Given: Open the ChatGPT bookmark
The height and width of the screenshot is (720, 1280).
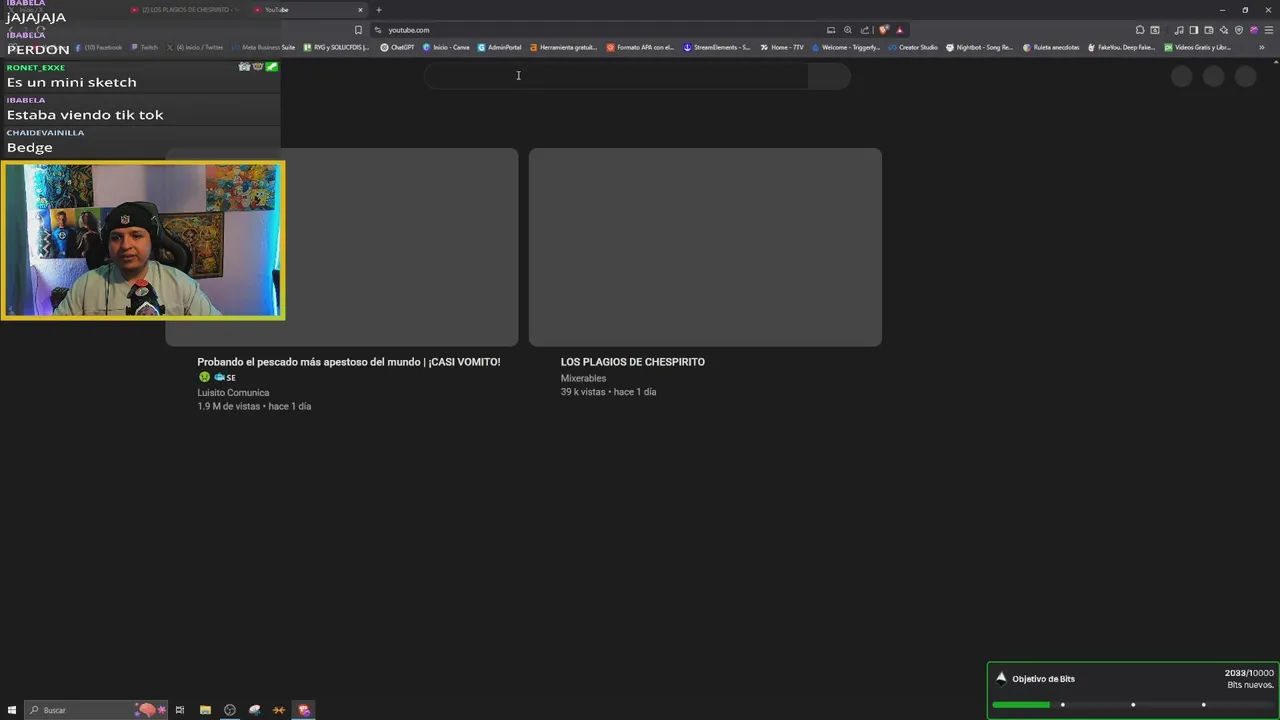Looking at the screenshot, I should coord(397,47).
